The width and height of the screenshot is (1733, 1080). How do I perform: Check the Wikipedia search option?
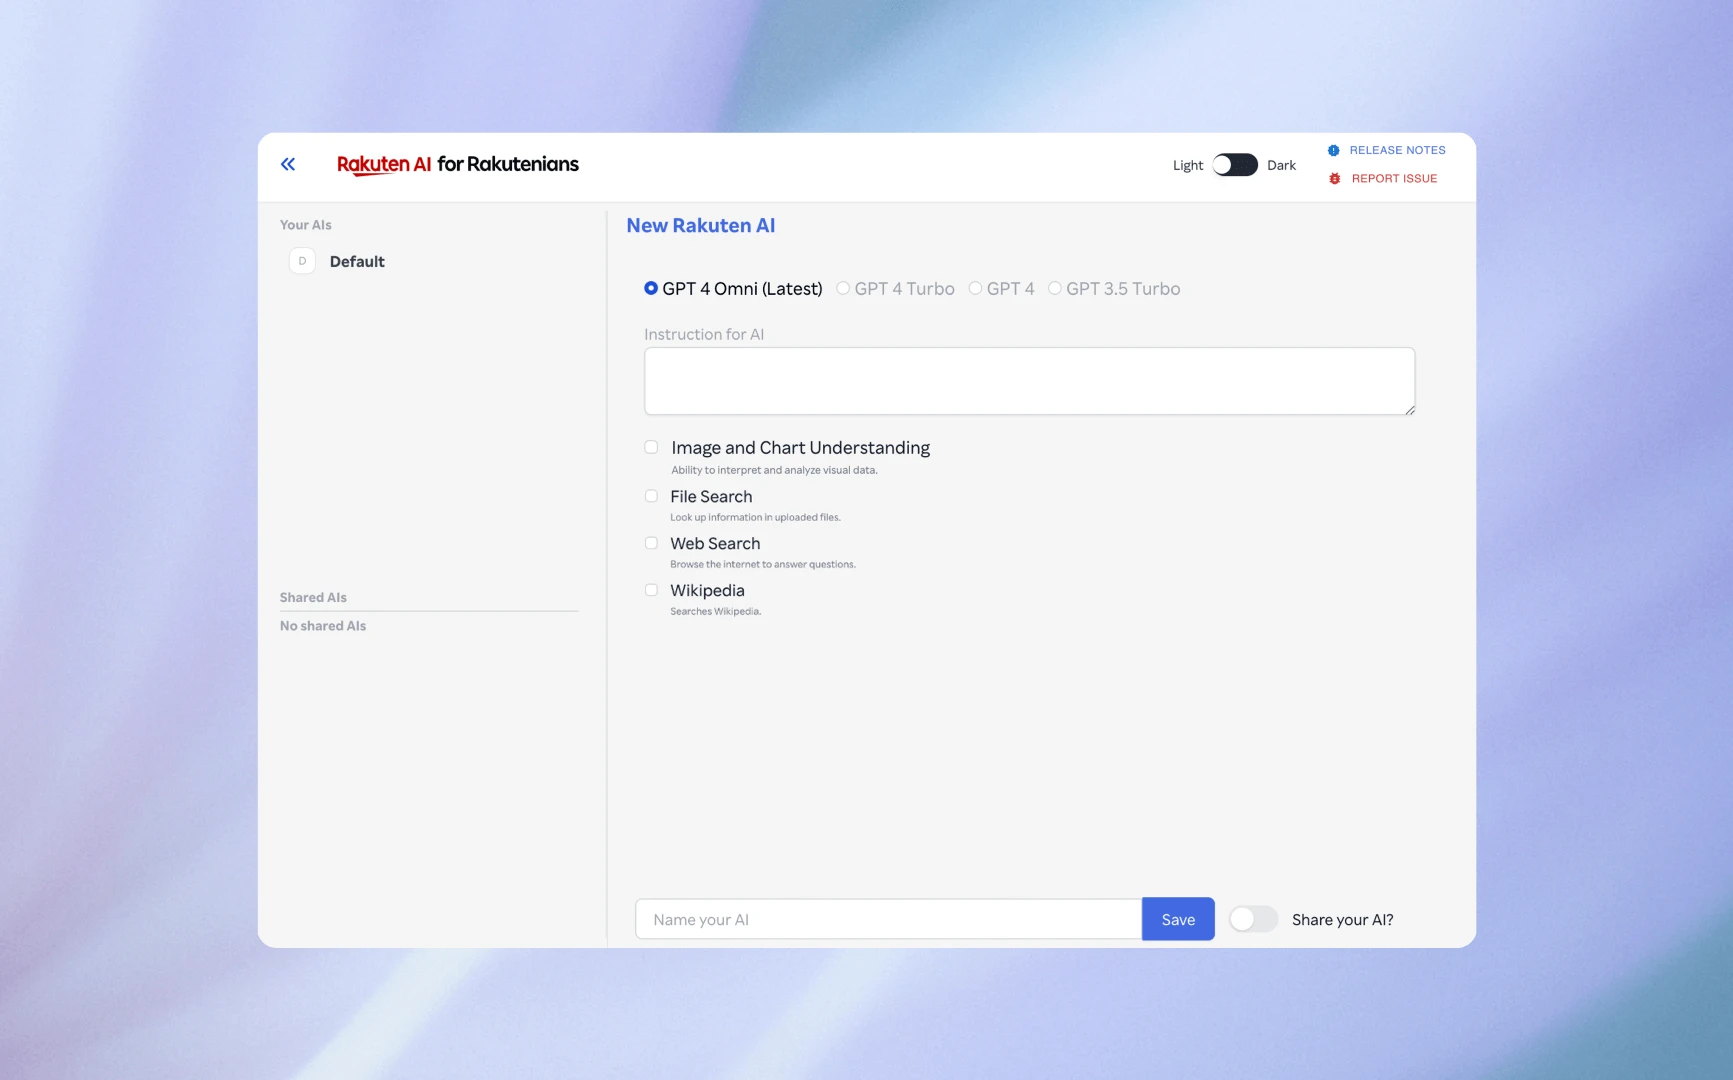coord(651,590)
